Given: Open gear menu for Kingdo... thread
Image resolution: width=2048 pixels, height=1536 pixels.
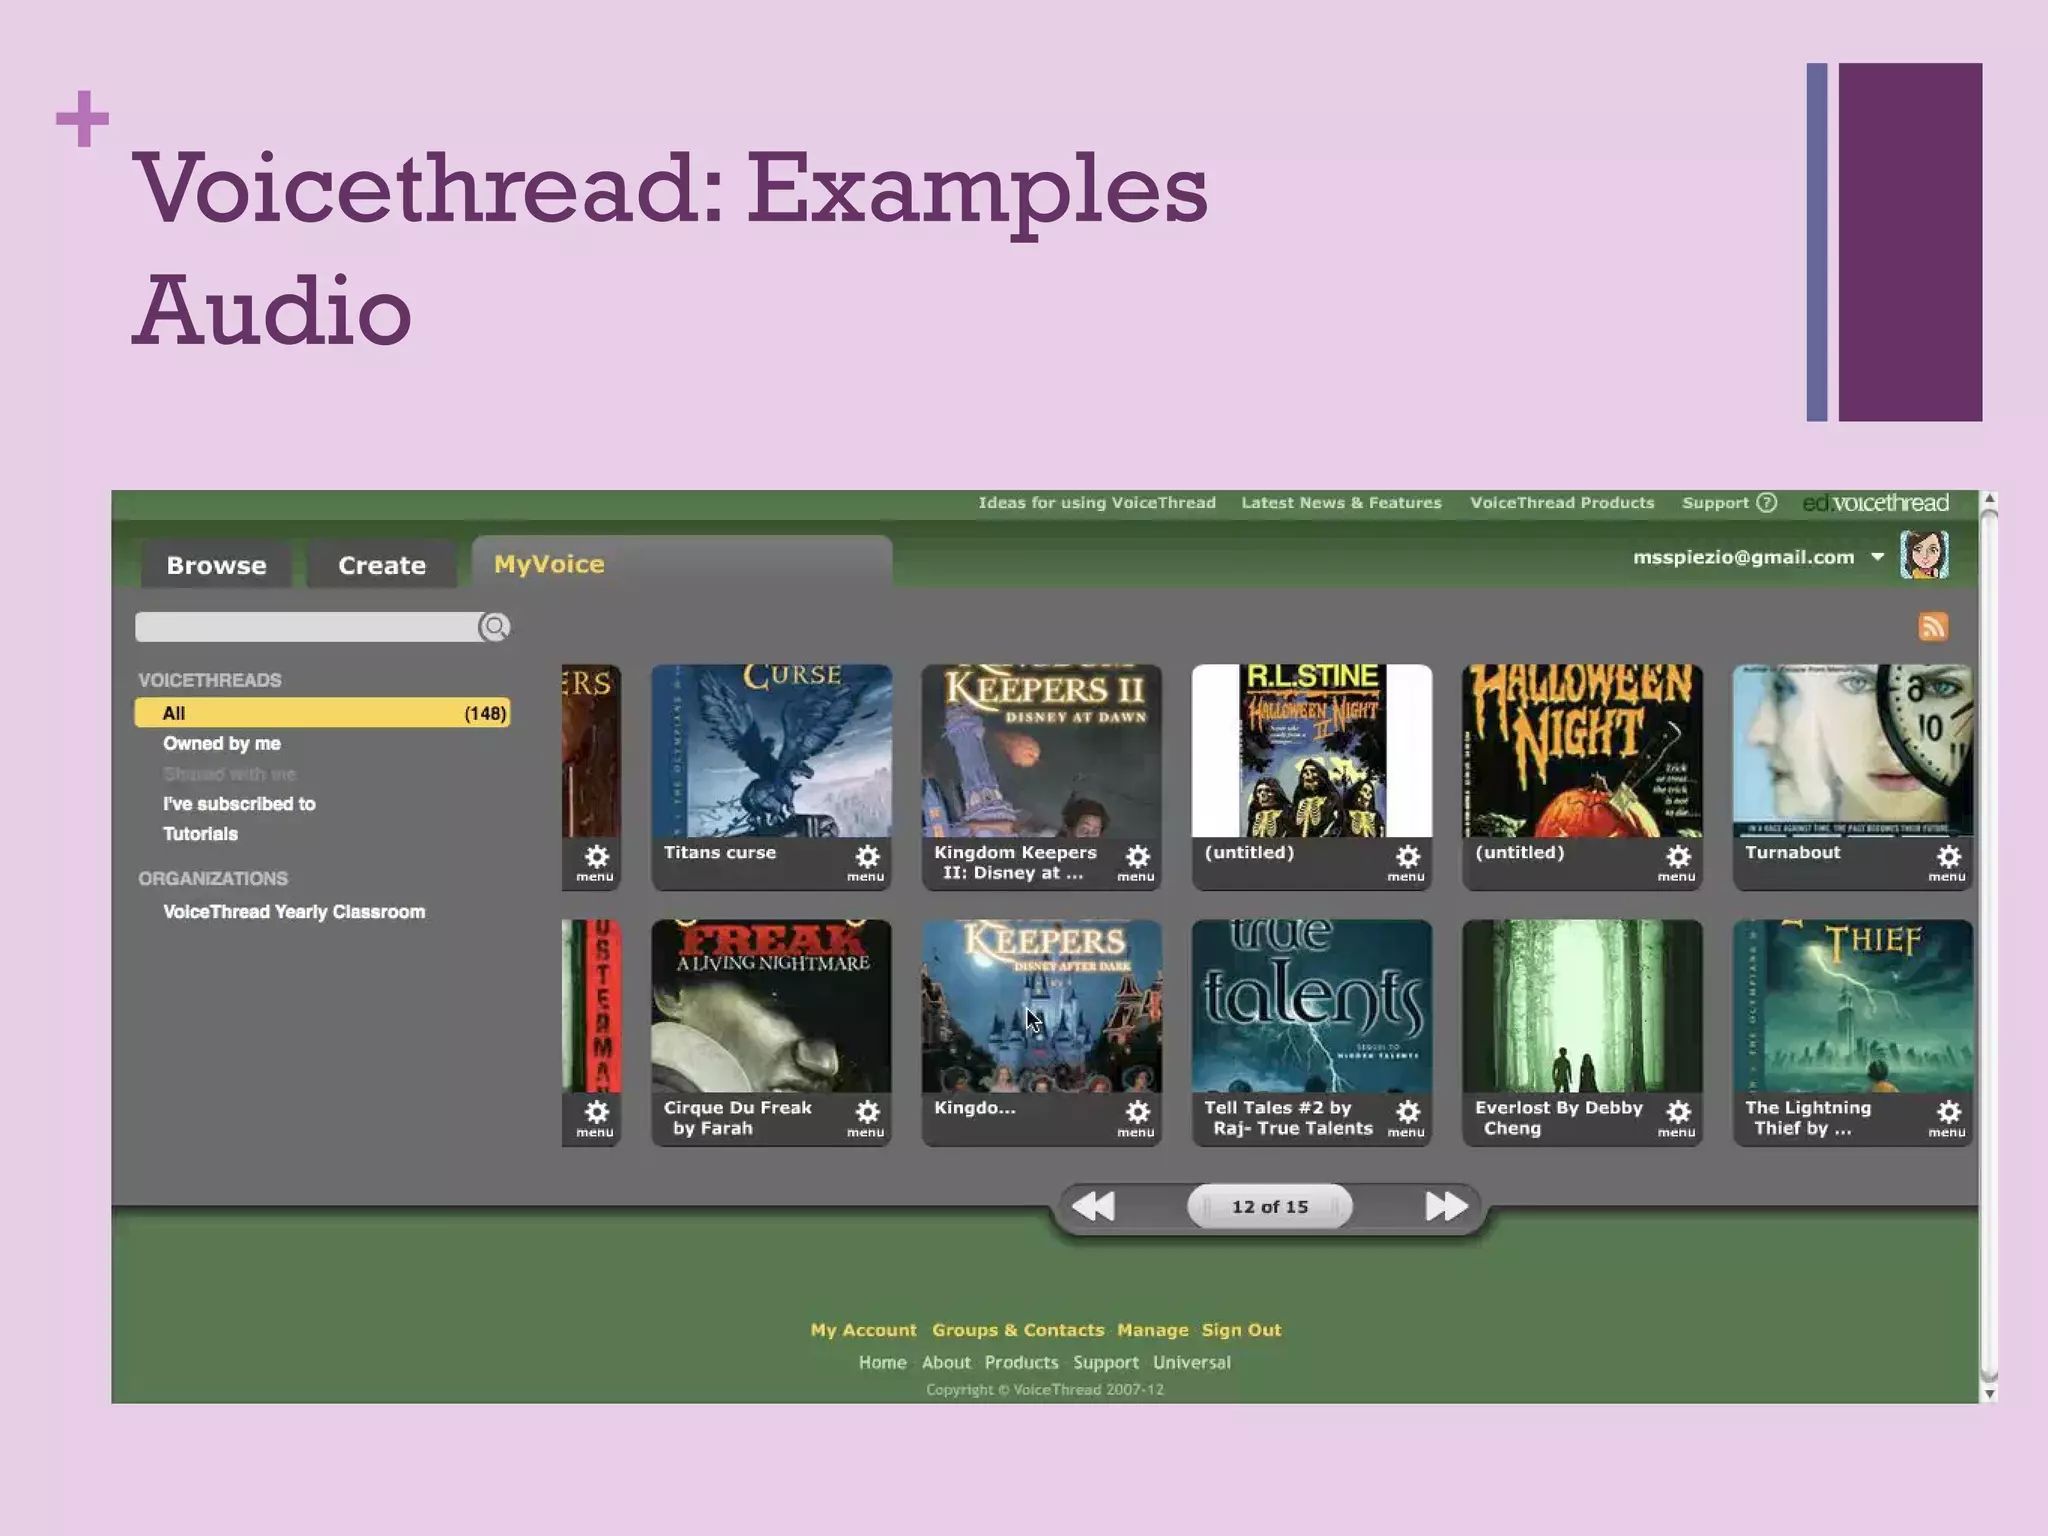Looking at the screenshot, I should (x=1136, y=1118).
